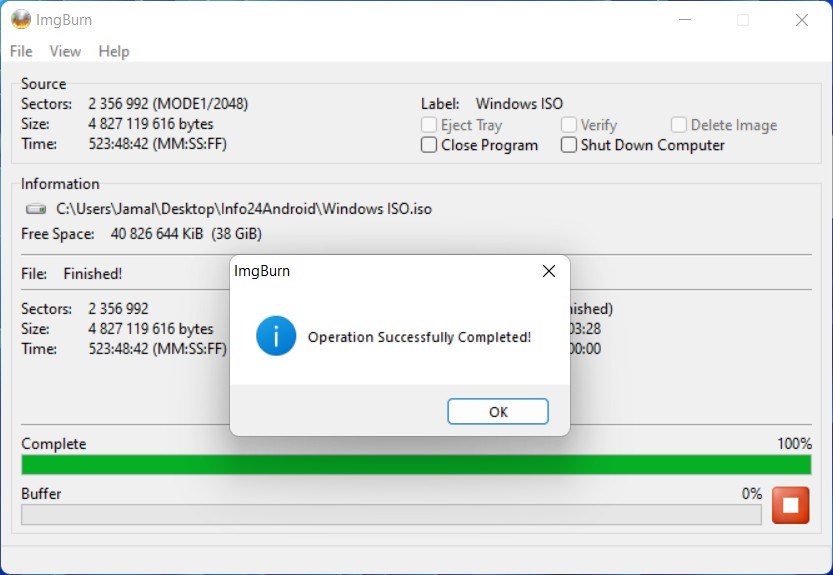The height and width of the screenshot is (575, 833).
Task: Click the red Stop button icon
Action: [790, 505]
